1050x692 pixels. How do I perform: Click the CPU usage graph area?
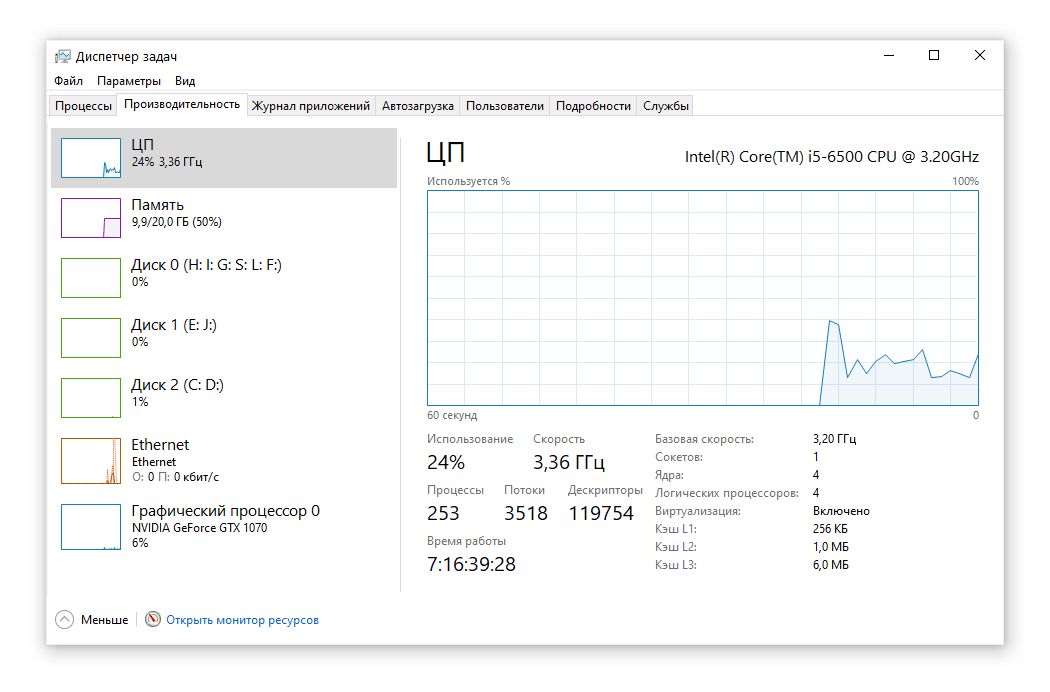(x=702, y=298)
